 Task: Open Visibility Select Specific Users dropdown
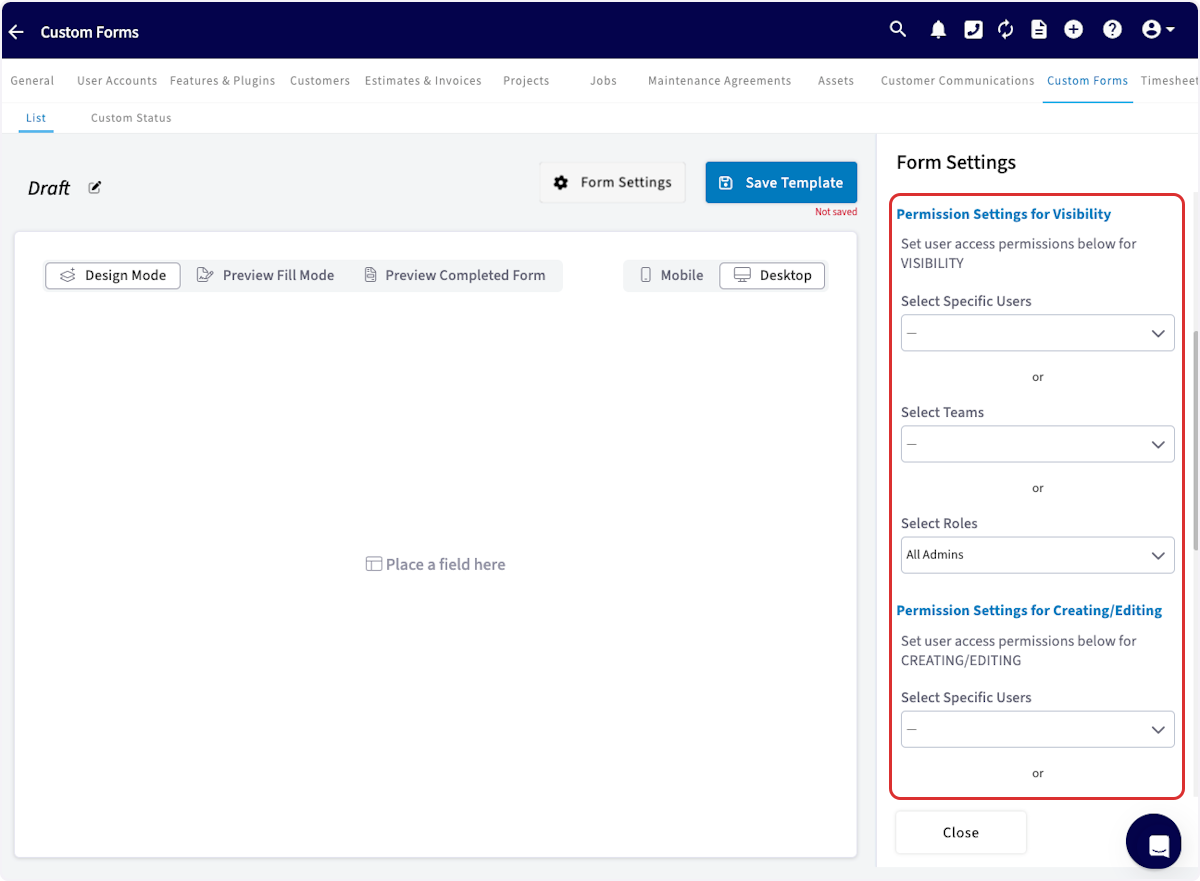point(1038,333)
